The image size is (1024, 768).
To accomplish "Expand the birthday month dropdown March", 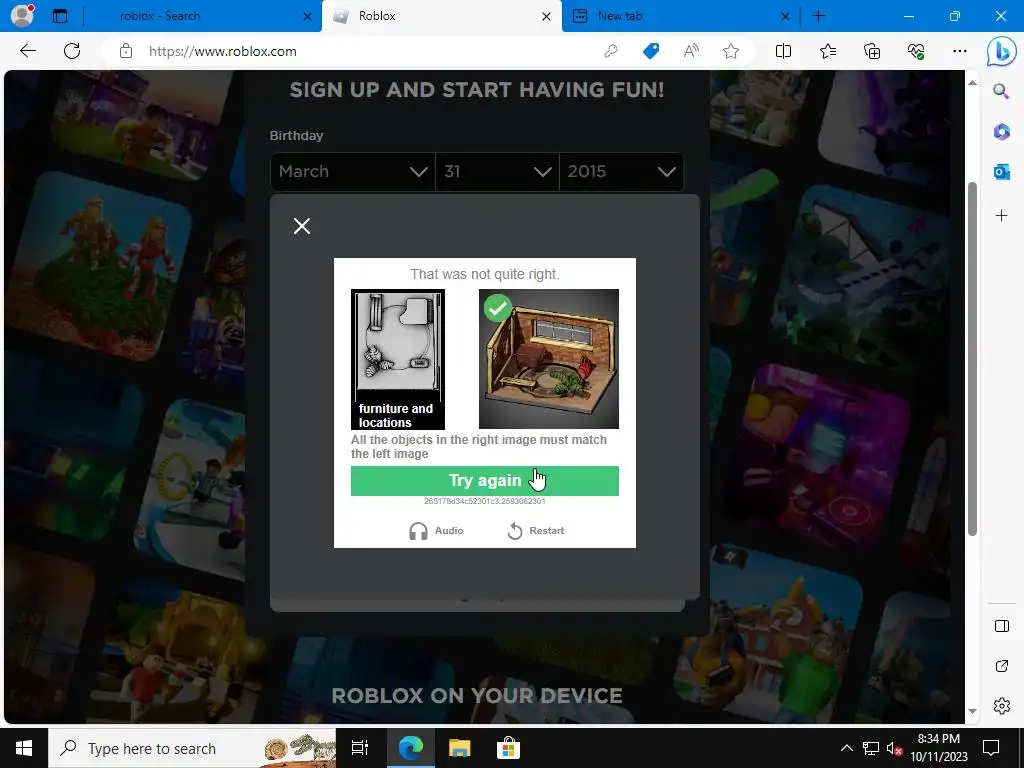I will 353,172.
